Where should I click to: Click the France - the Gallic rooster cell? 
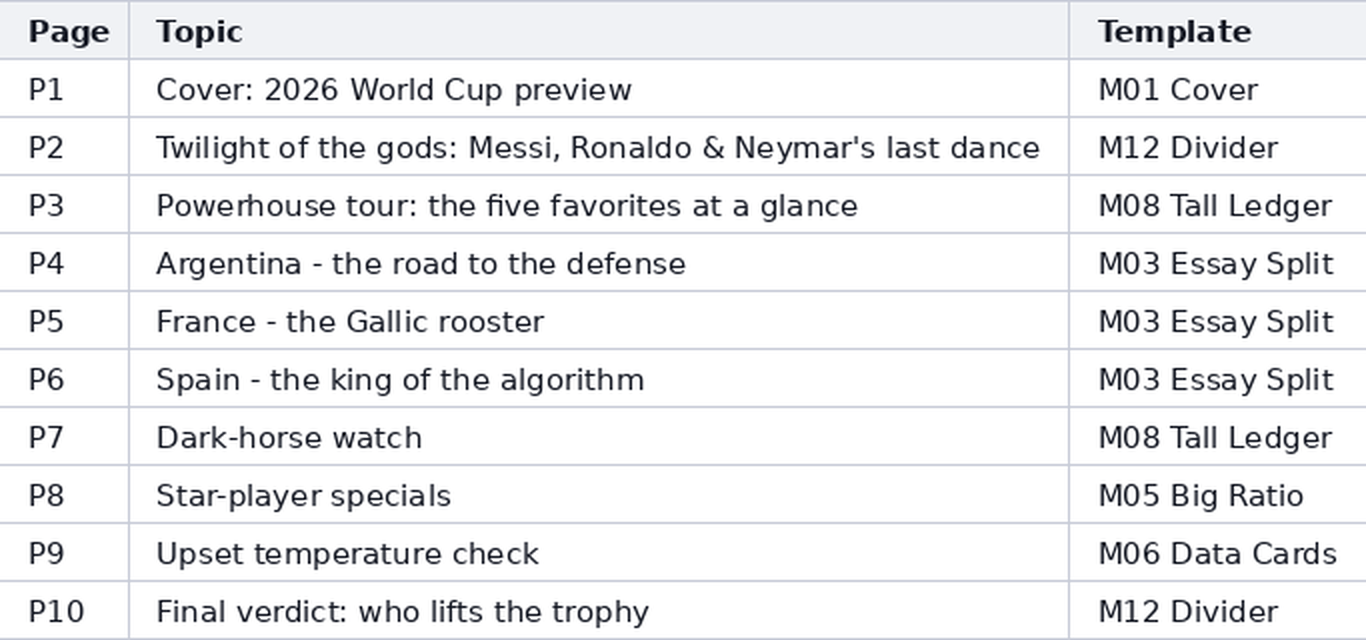click(x=599, y=321)
